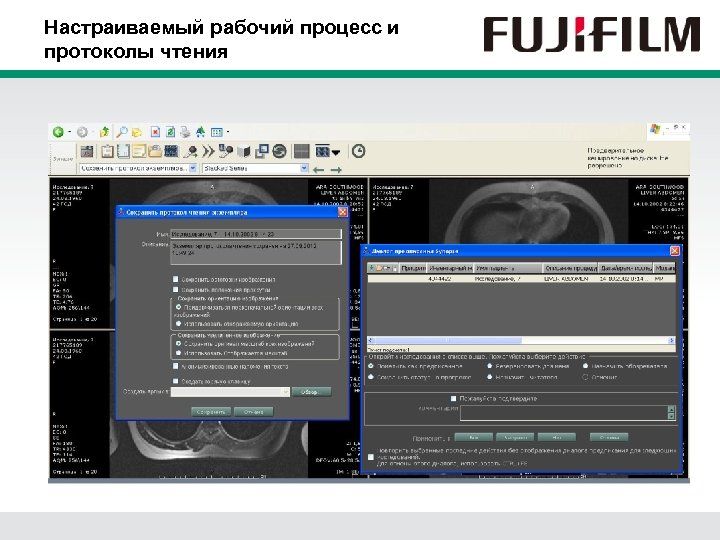Click the grey four-pane layout icon
720x540 pixels.
301,151
